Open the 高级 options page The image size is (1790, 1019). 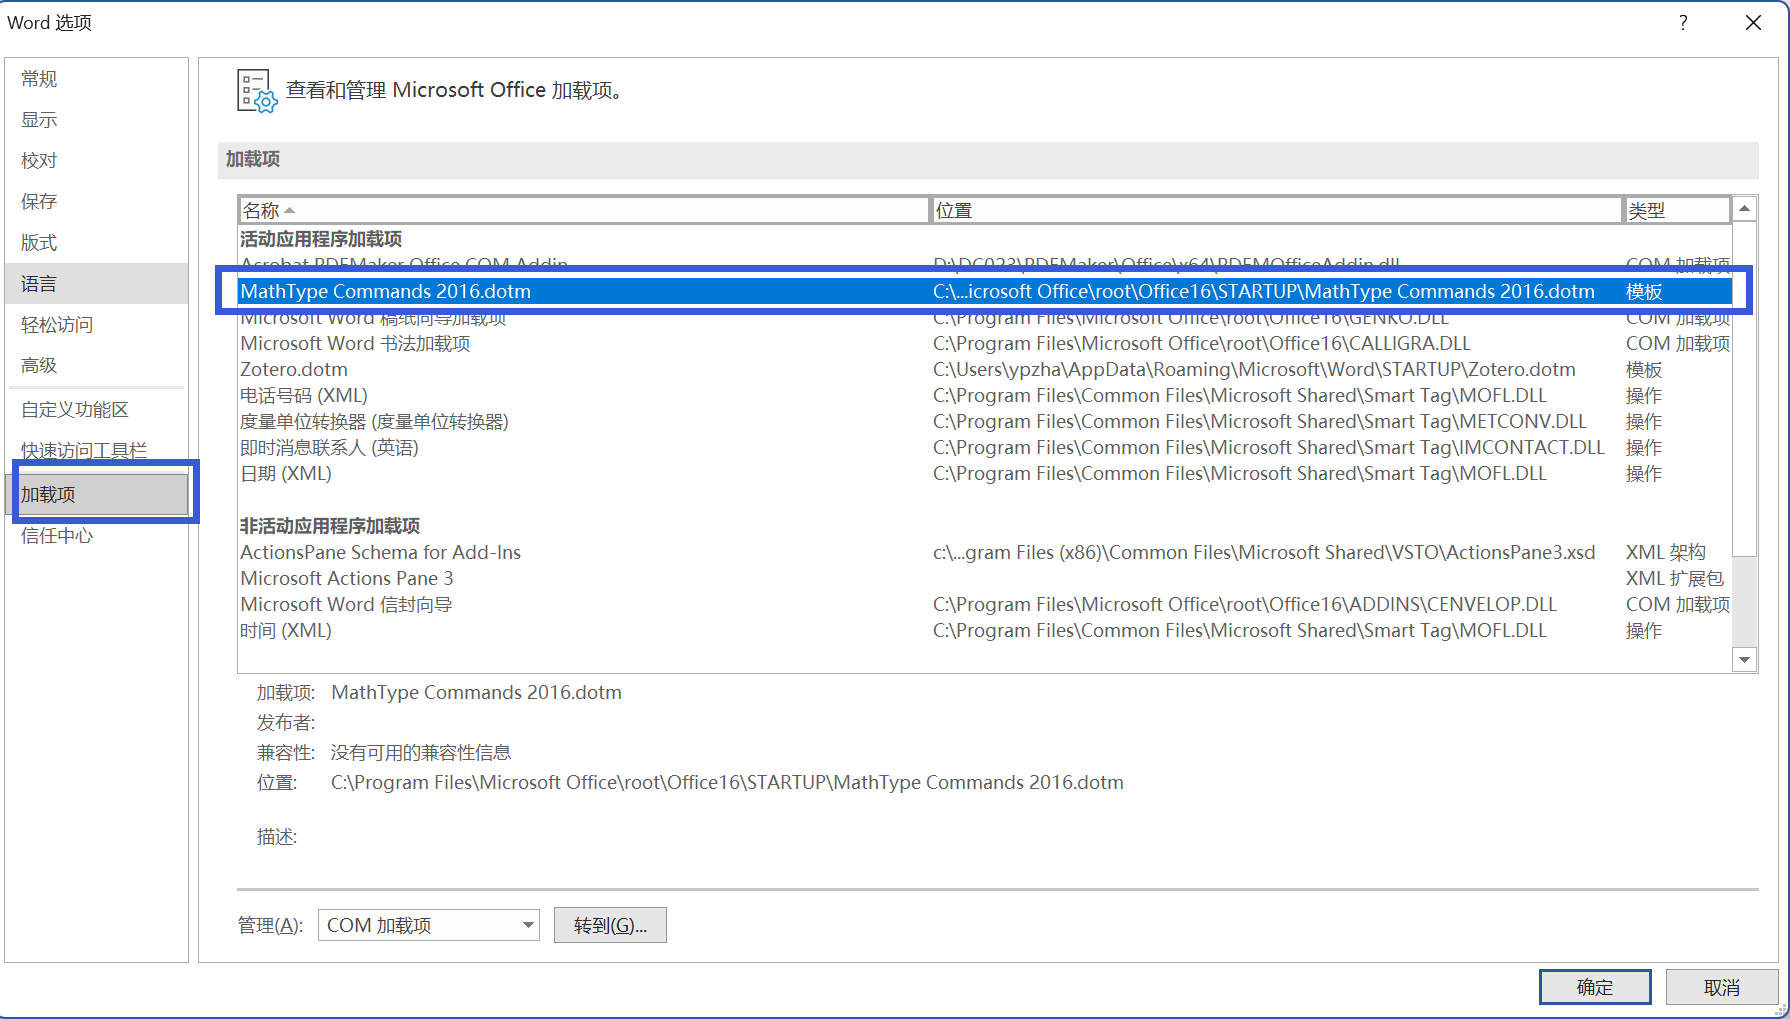(x=96, y=366)
